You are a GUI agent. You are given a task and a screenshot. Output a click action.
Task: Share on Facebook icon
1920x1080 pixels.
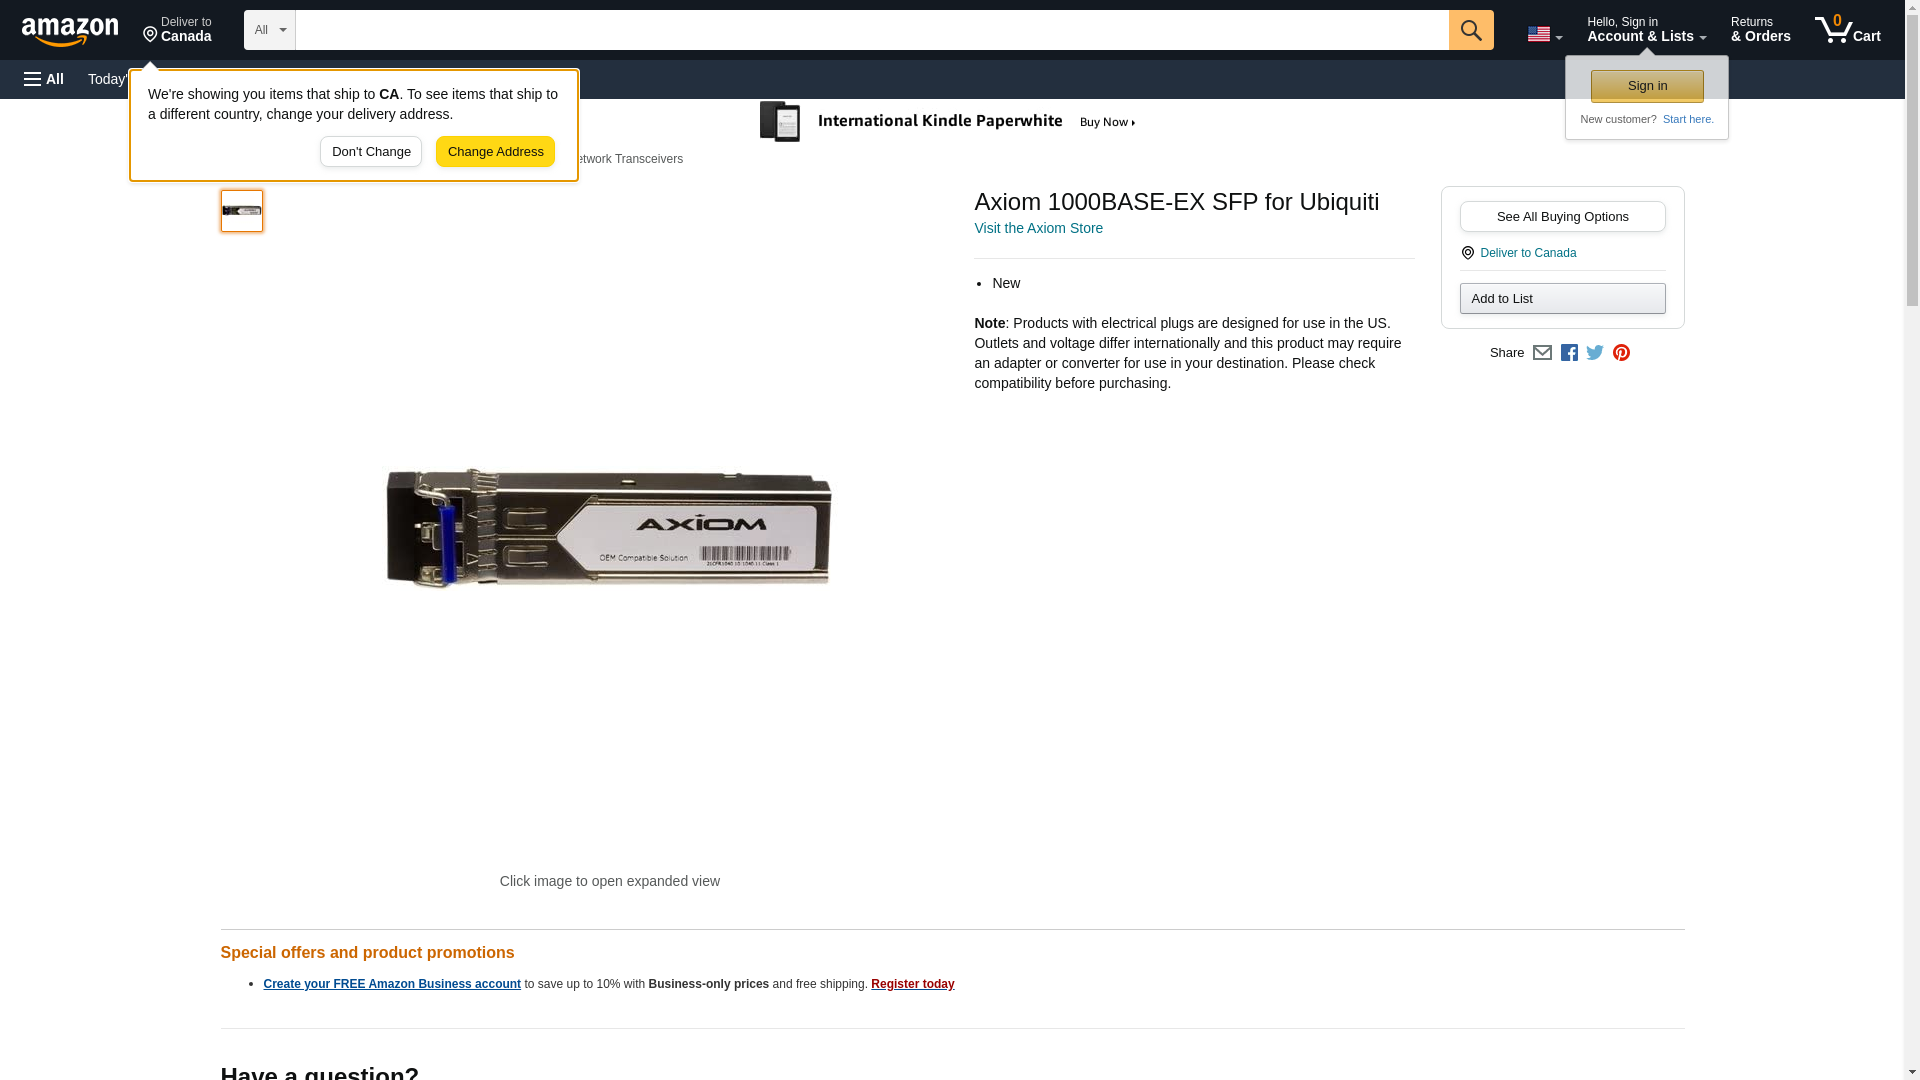pos(1569,352)
